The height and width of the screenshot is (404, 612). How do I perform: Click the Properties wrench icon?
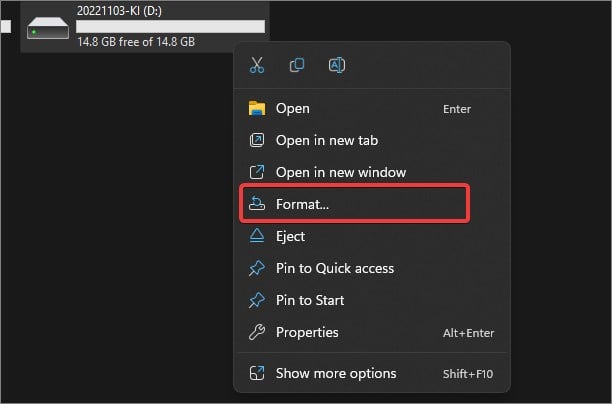[257, 332]
